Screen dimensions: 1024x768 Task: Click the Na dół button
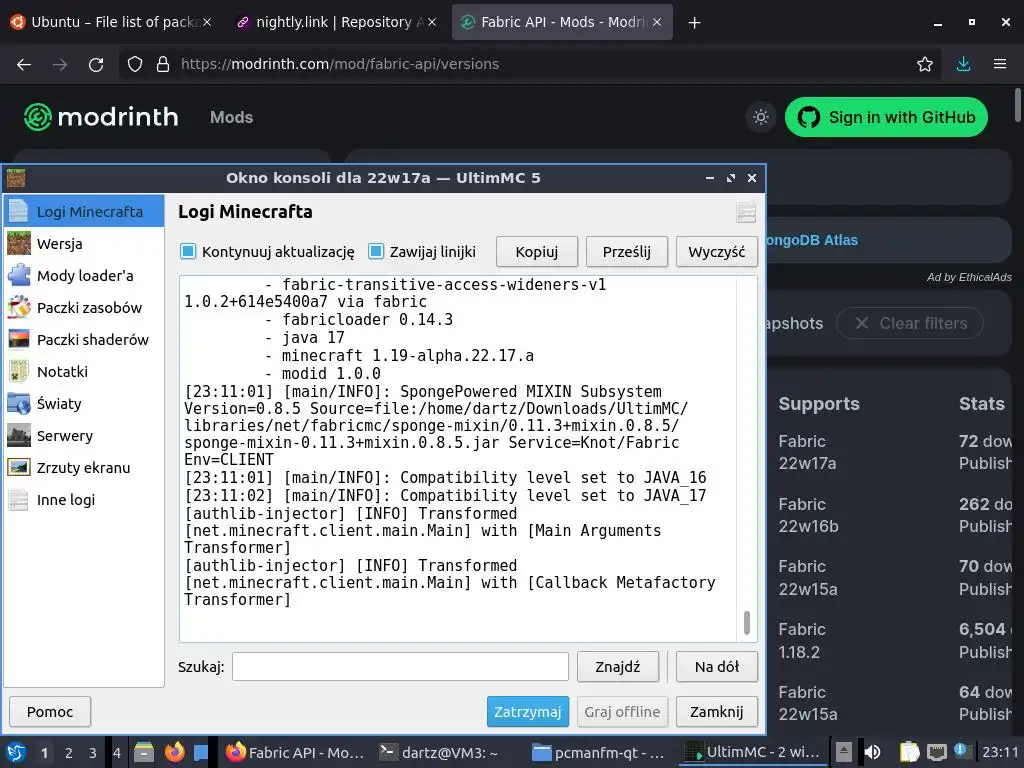click(x=716, y=667)
